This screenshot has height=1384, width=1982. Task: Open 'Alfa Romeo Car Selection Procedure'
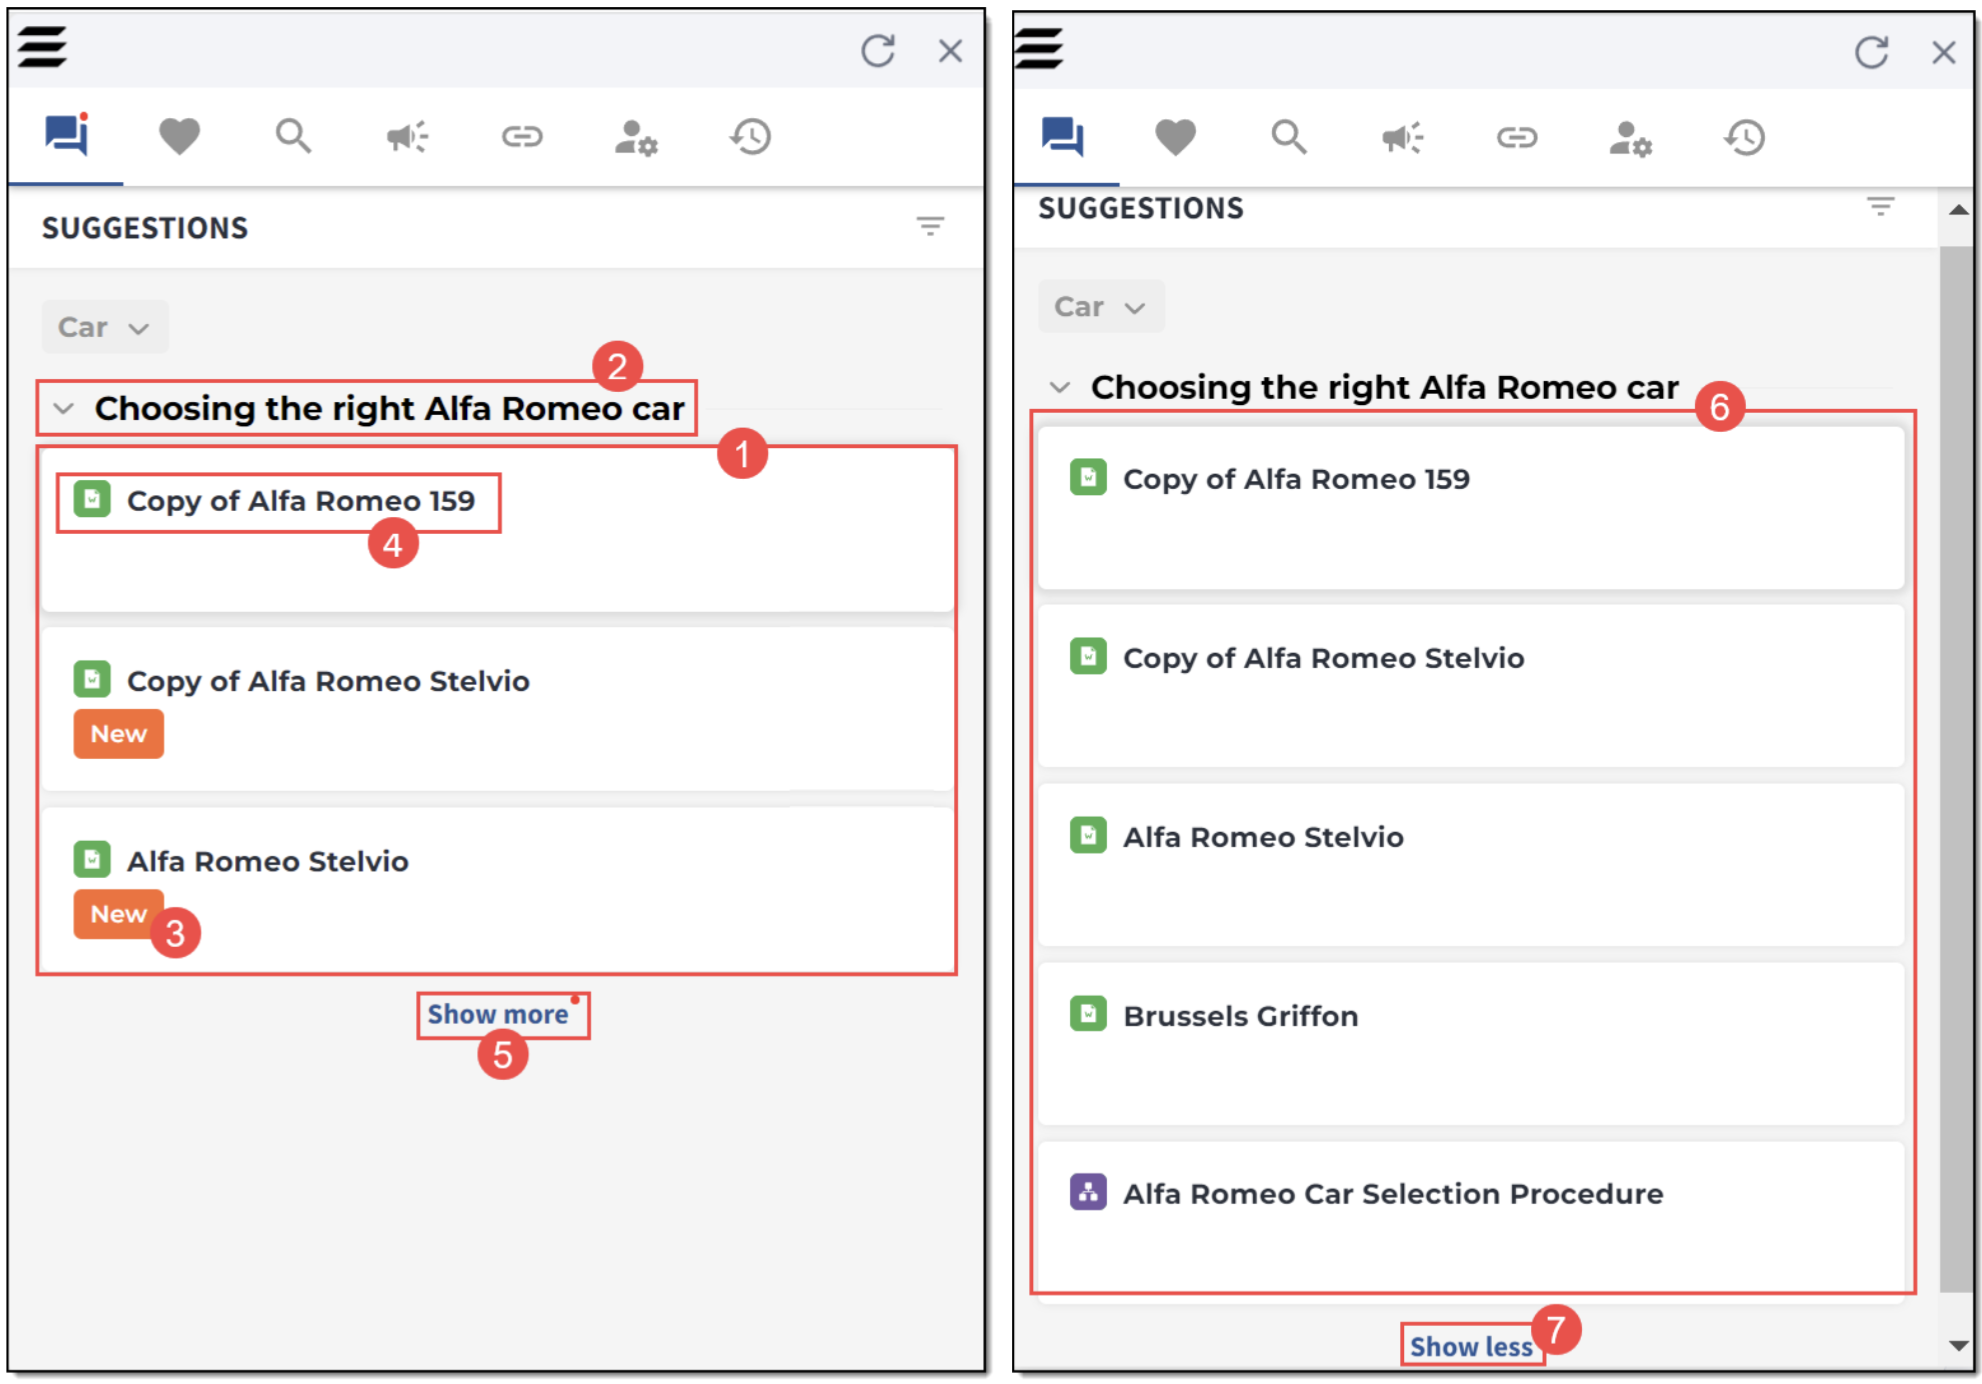pos(1393,1194)
